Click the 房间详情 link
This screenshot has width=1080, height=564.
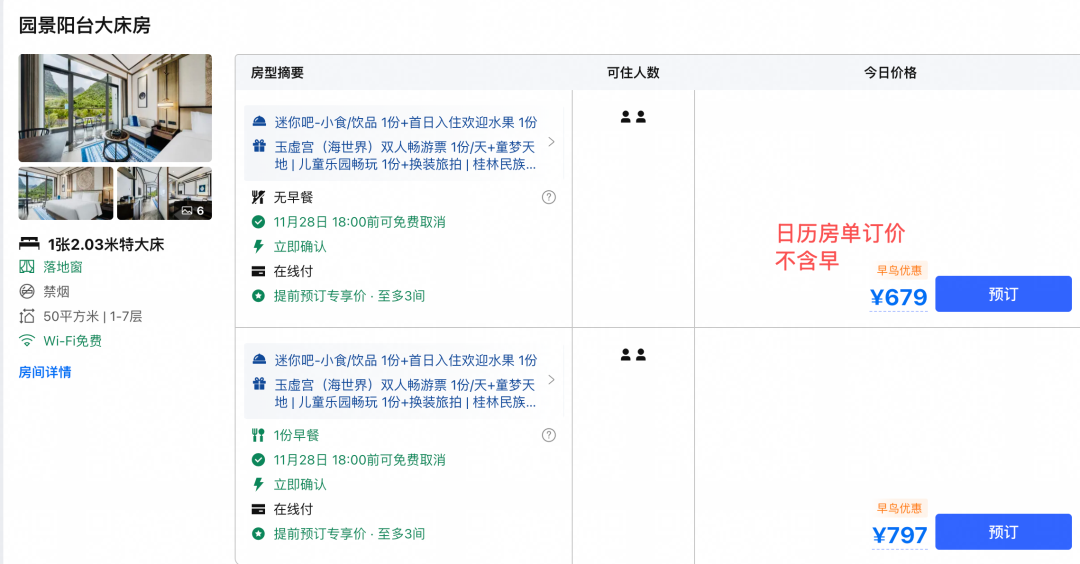tap(45, 373)
